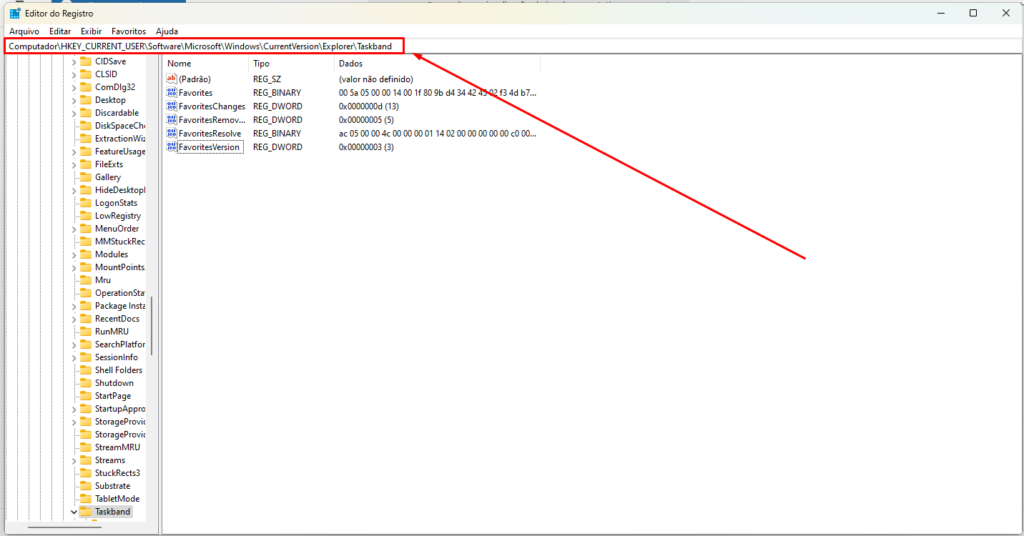Open the Arquivo menu

click(24, 31)
